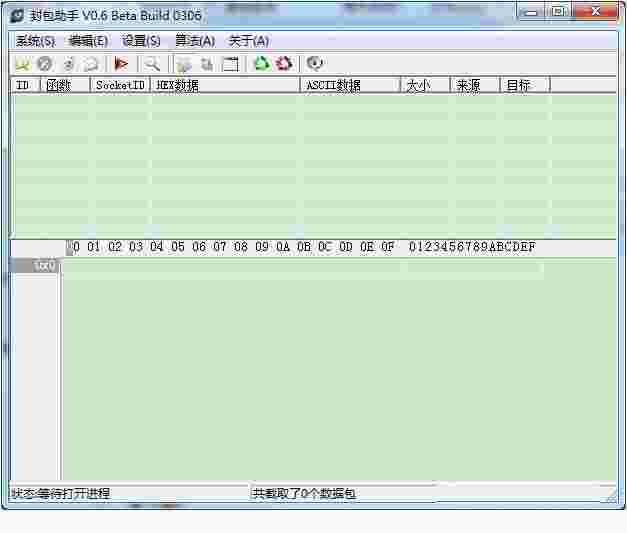Open the 关于(A) menu
627x533 pixels.
point(249,41)
